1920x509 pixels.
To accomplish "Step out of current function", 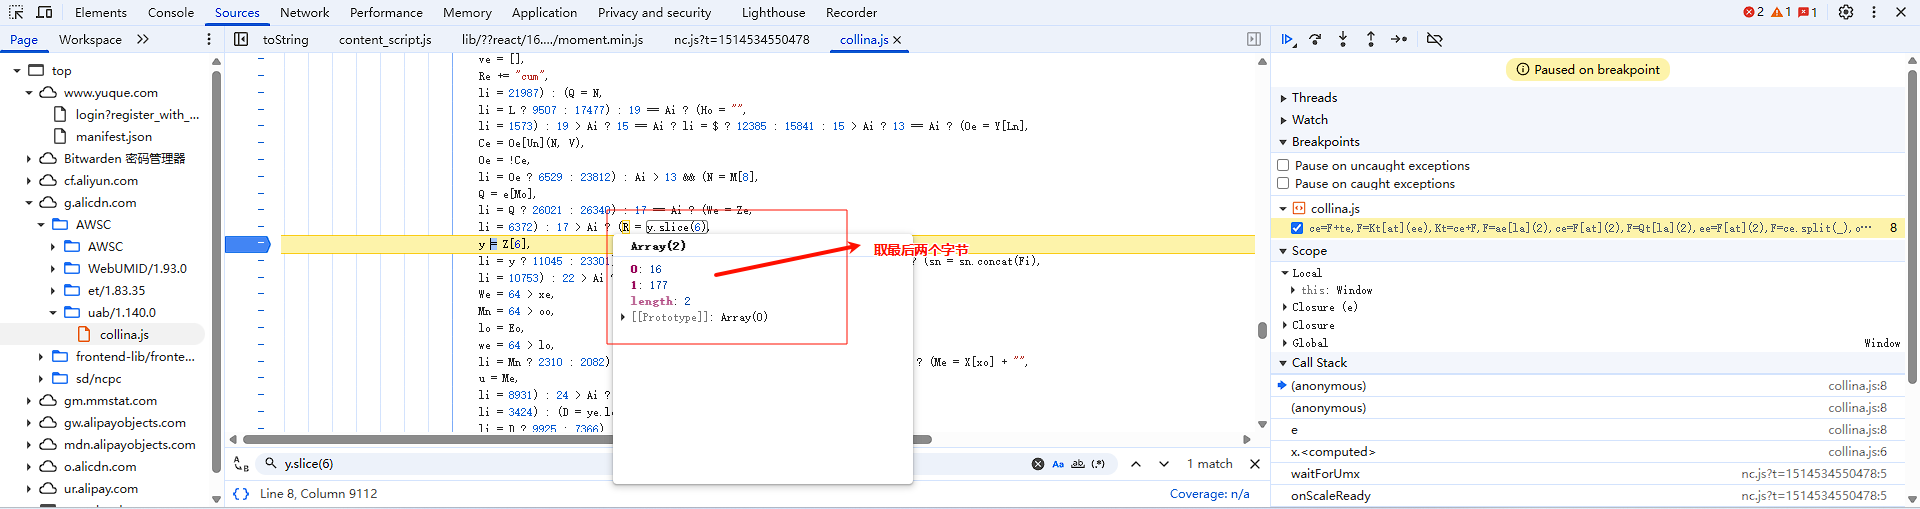I will pos(1371,39).
